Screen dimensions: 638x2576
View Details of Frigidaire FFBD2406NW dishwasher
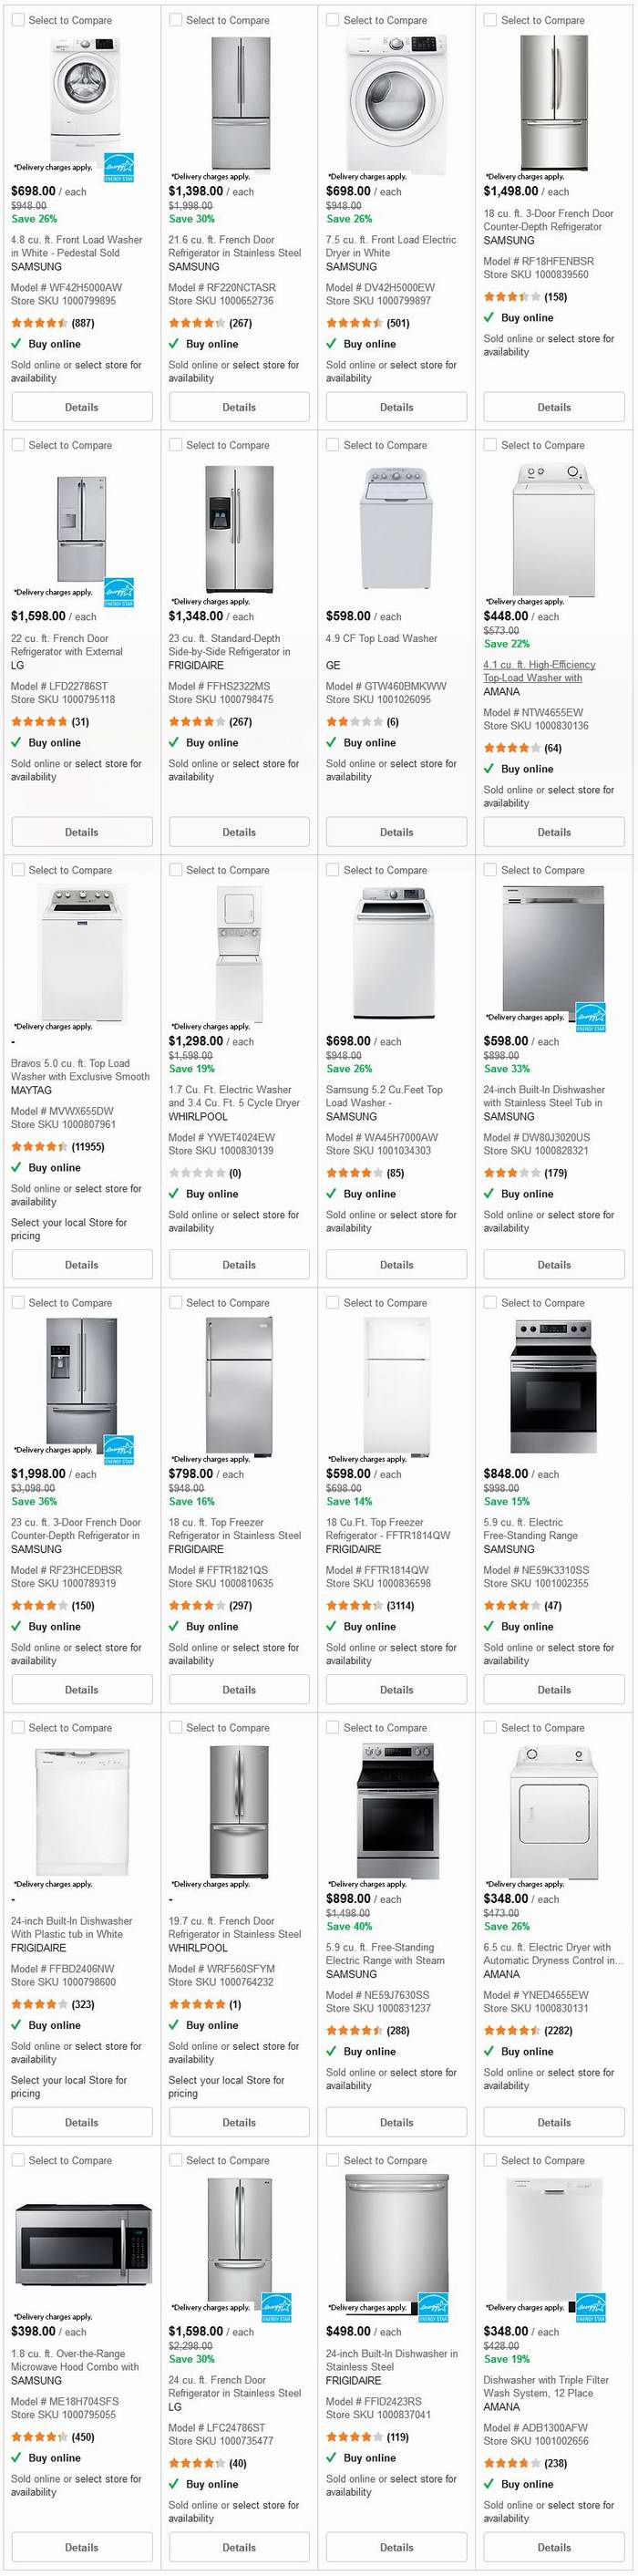[82, 2121]
